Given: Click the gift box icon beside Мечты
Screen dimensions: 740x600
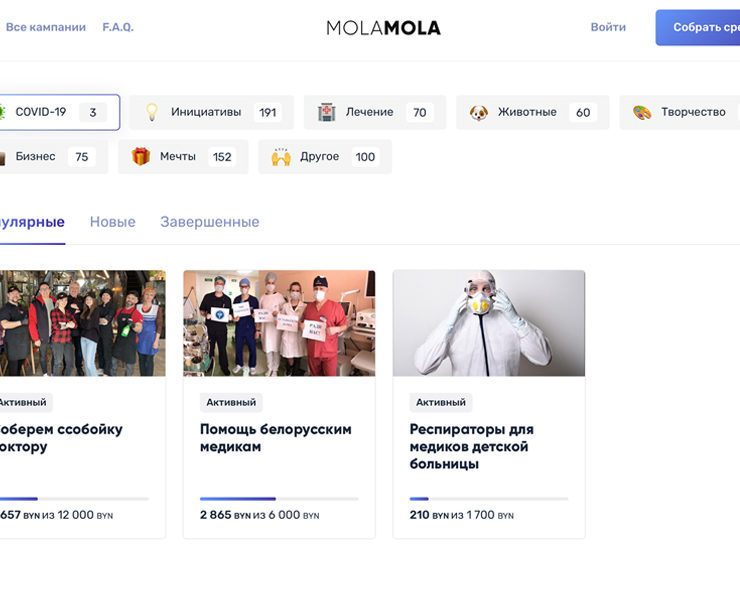Looking at the screenshot, I should (x=141, y=156).
